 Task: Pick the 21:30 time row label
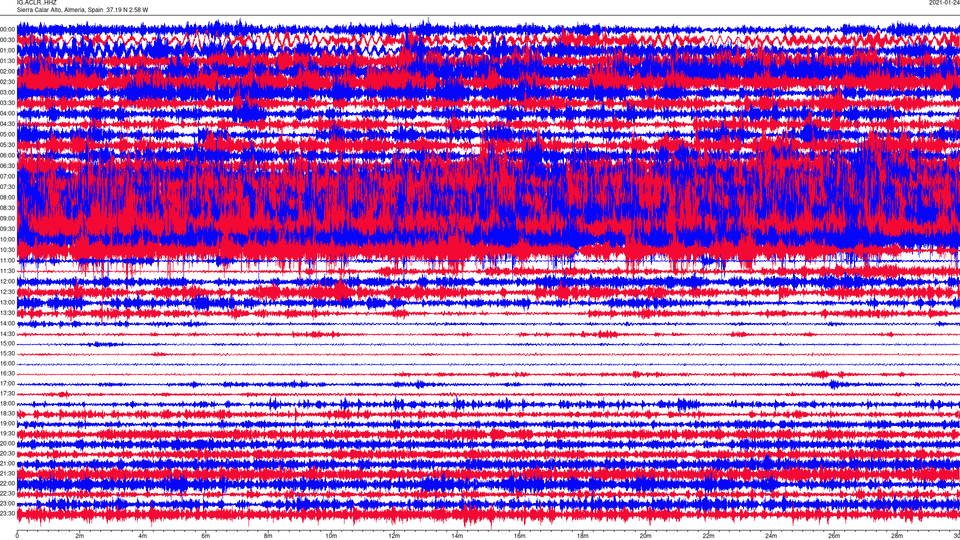[x=8, y=473]
